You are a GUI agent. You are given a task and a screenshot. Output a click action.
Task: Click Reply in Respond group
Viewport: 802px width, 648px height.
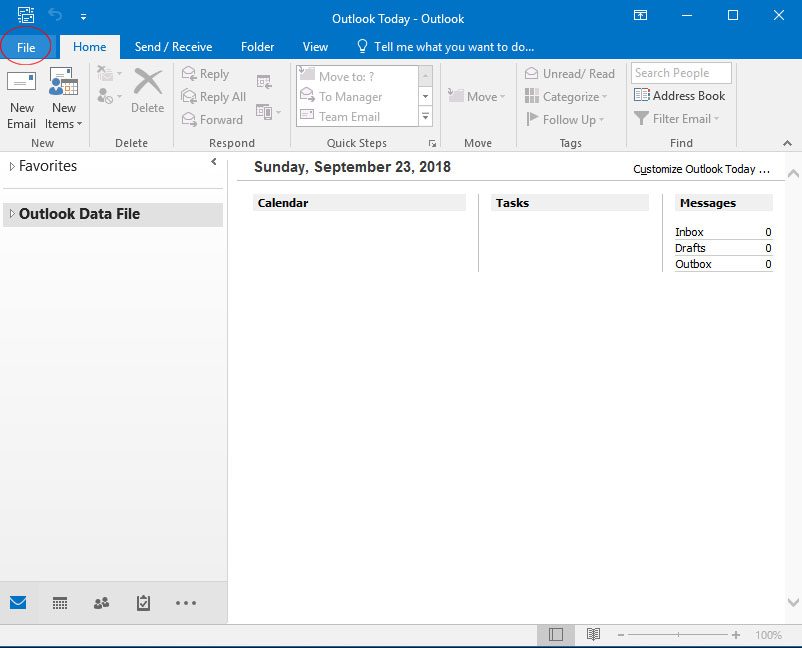206,74
